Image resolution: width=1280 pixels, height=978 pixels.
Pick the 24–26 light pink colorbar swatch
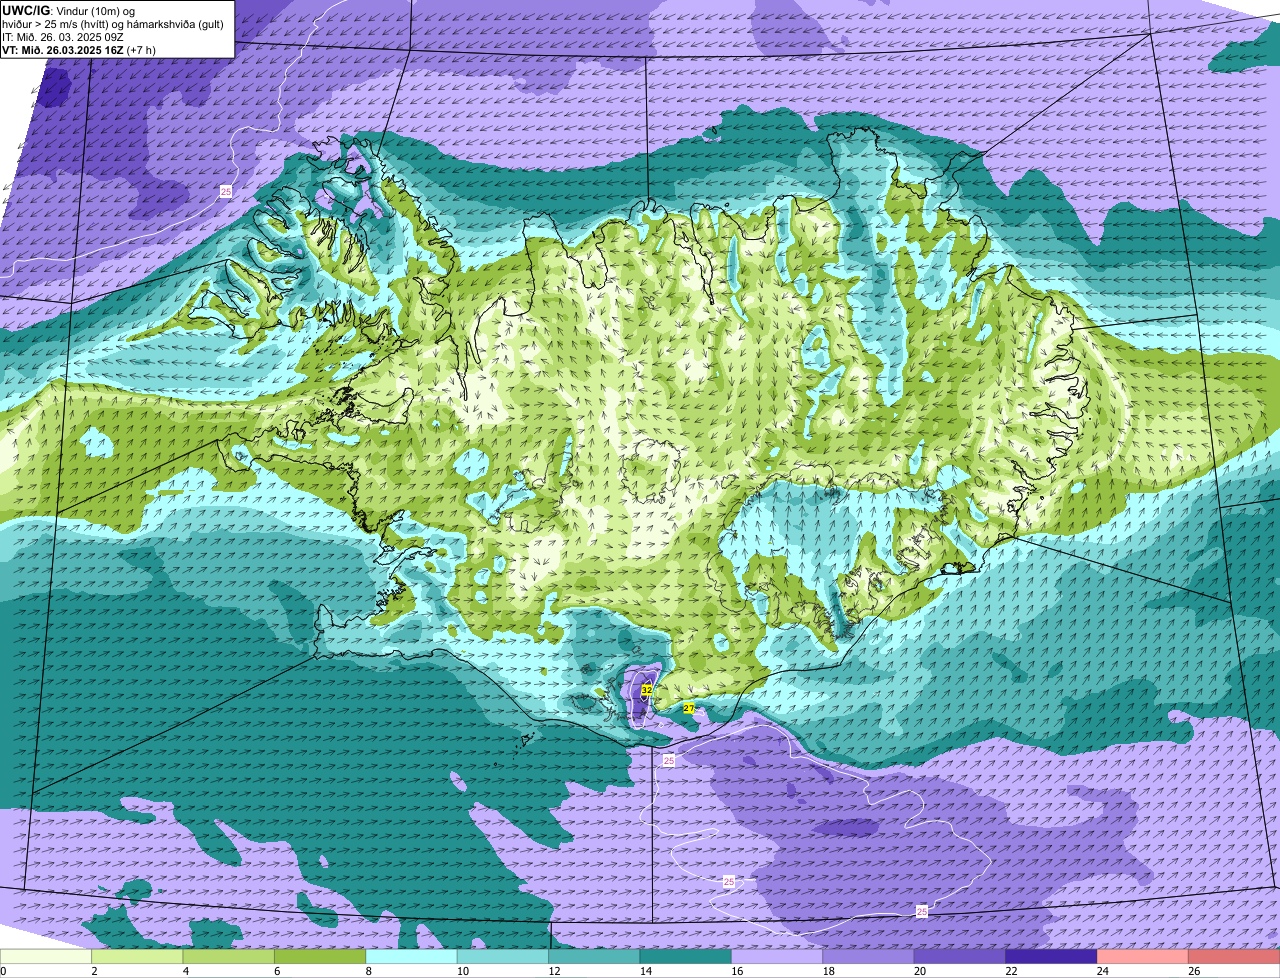tap(1143, 957)
